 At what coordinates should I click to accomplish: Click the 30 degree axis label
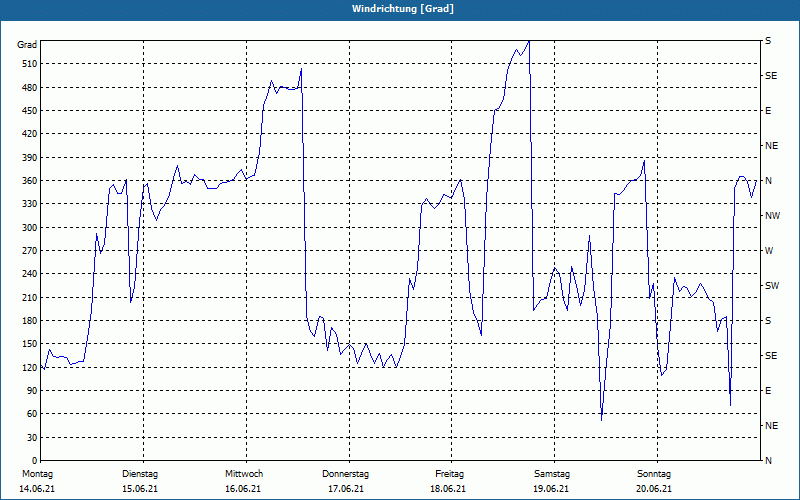point(33,438)
